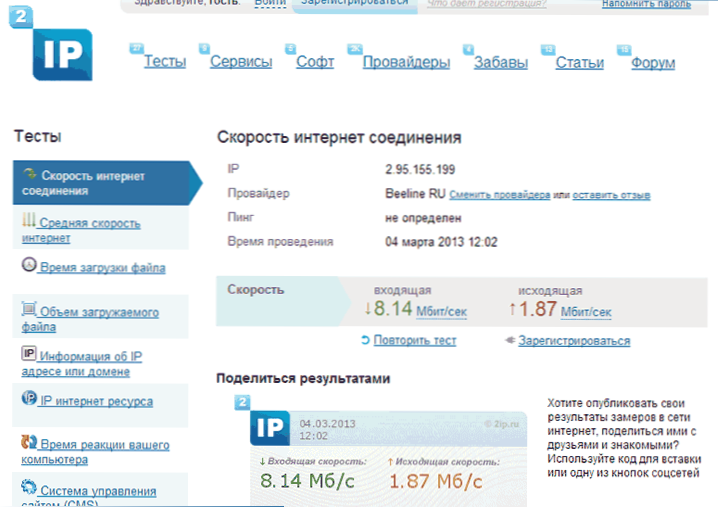The height and width of the screenshot is (507, 718).
Task: Click the badge counter above Забавы menu
Action: 468,49
